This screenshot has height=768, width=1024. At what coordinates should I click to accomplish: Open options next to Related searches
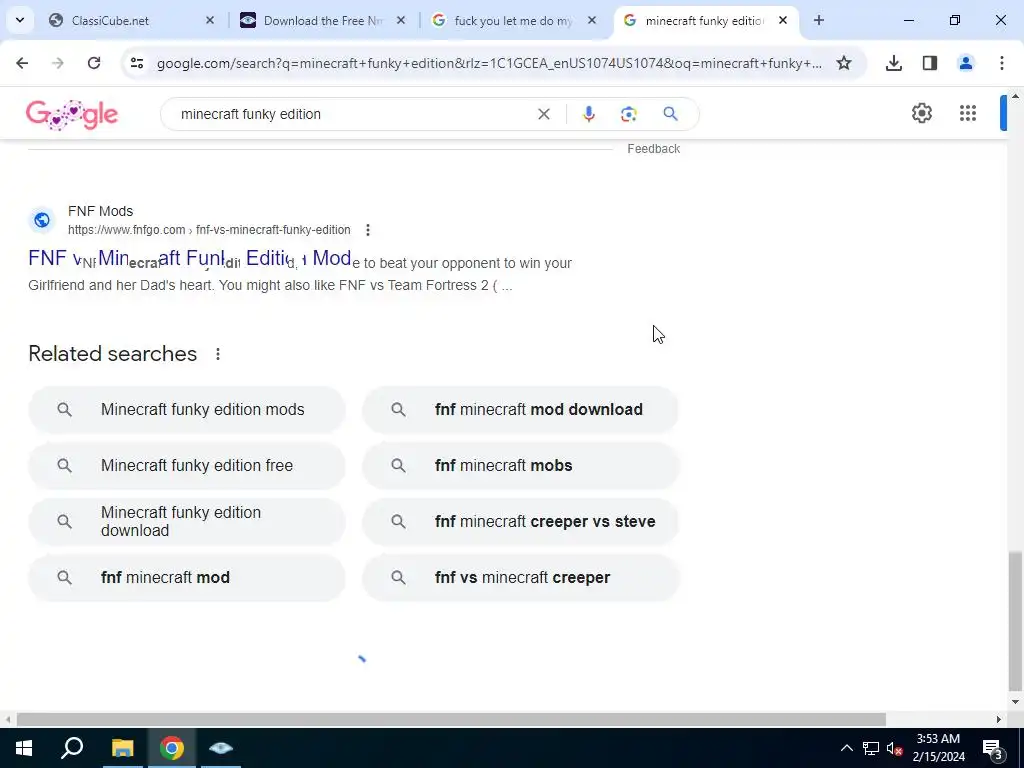click(x=217, y=354)
